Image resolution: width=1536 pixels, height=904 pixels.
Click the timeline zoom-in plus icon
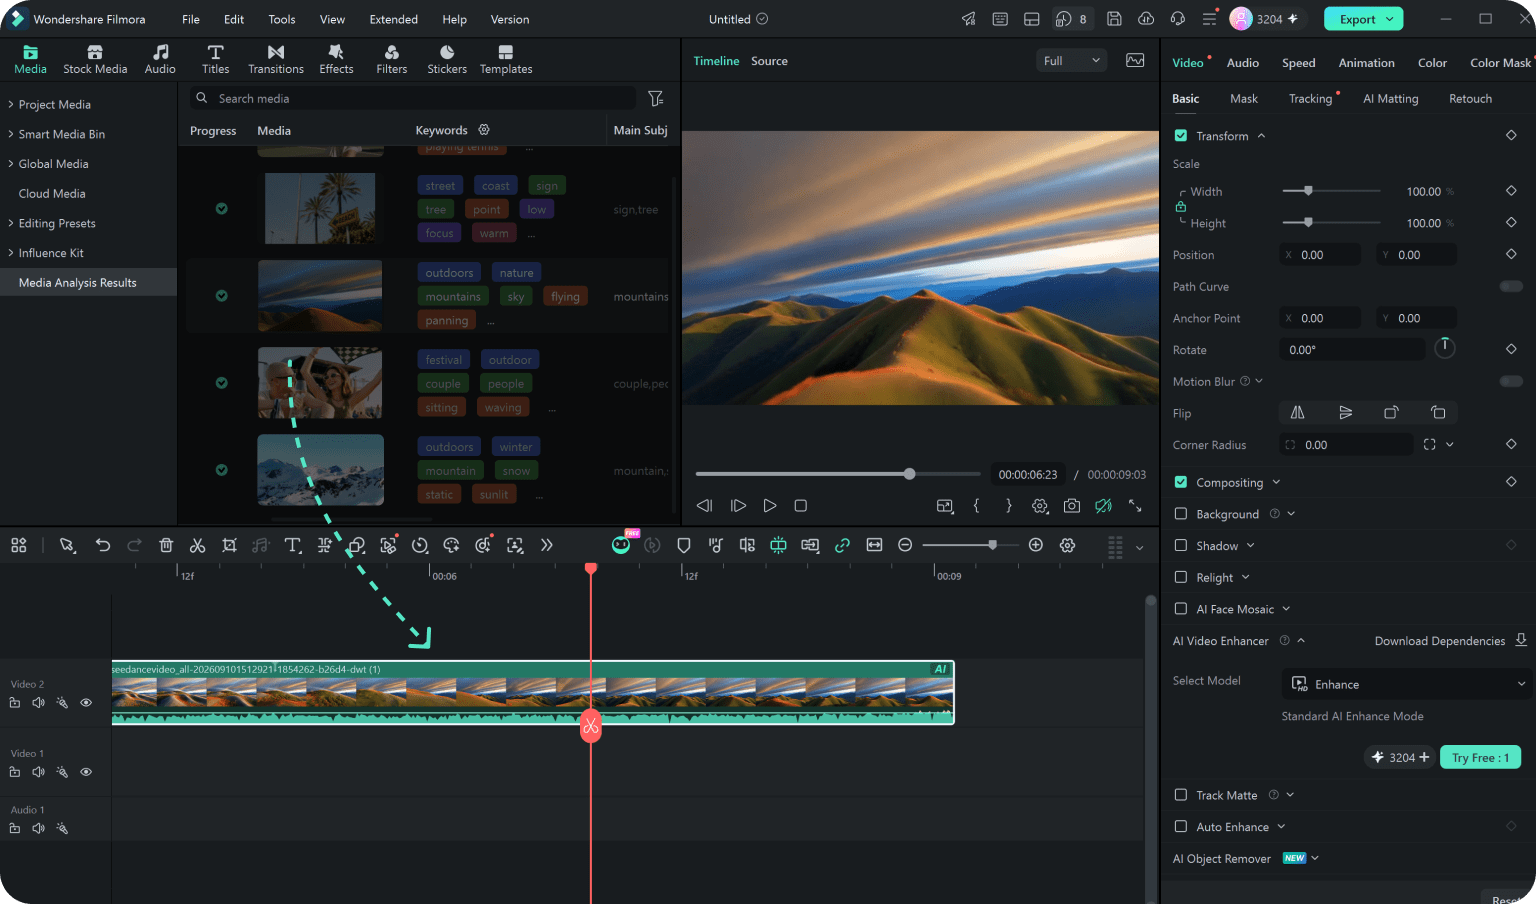point(1036,545)
